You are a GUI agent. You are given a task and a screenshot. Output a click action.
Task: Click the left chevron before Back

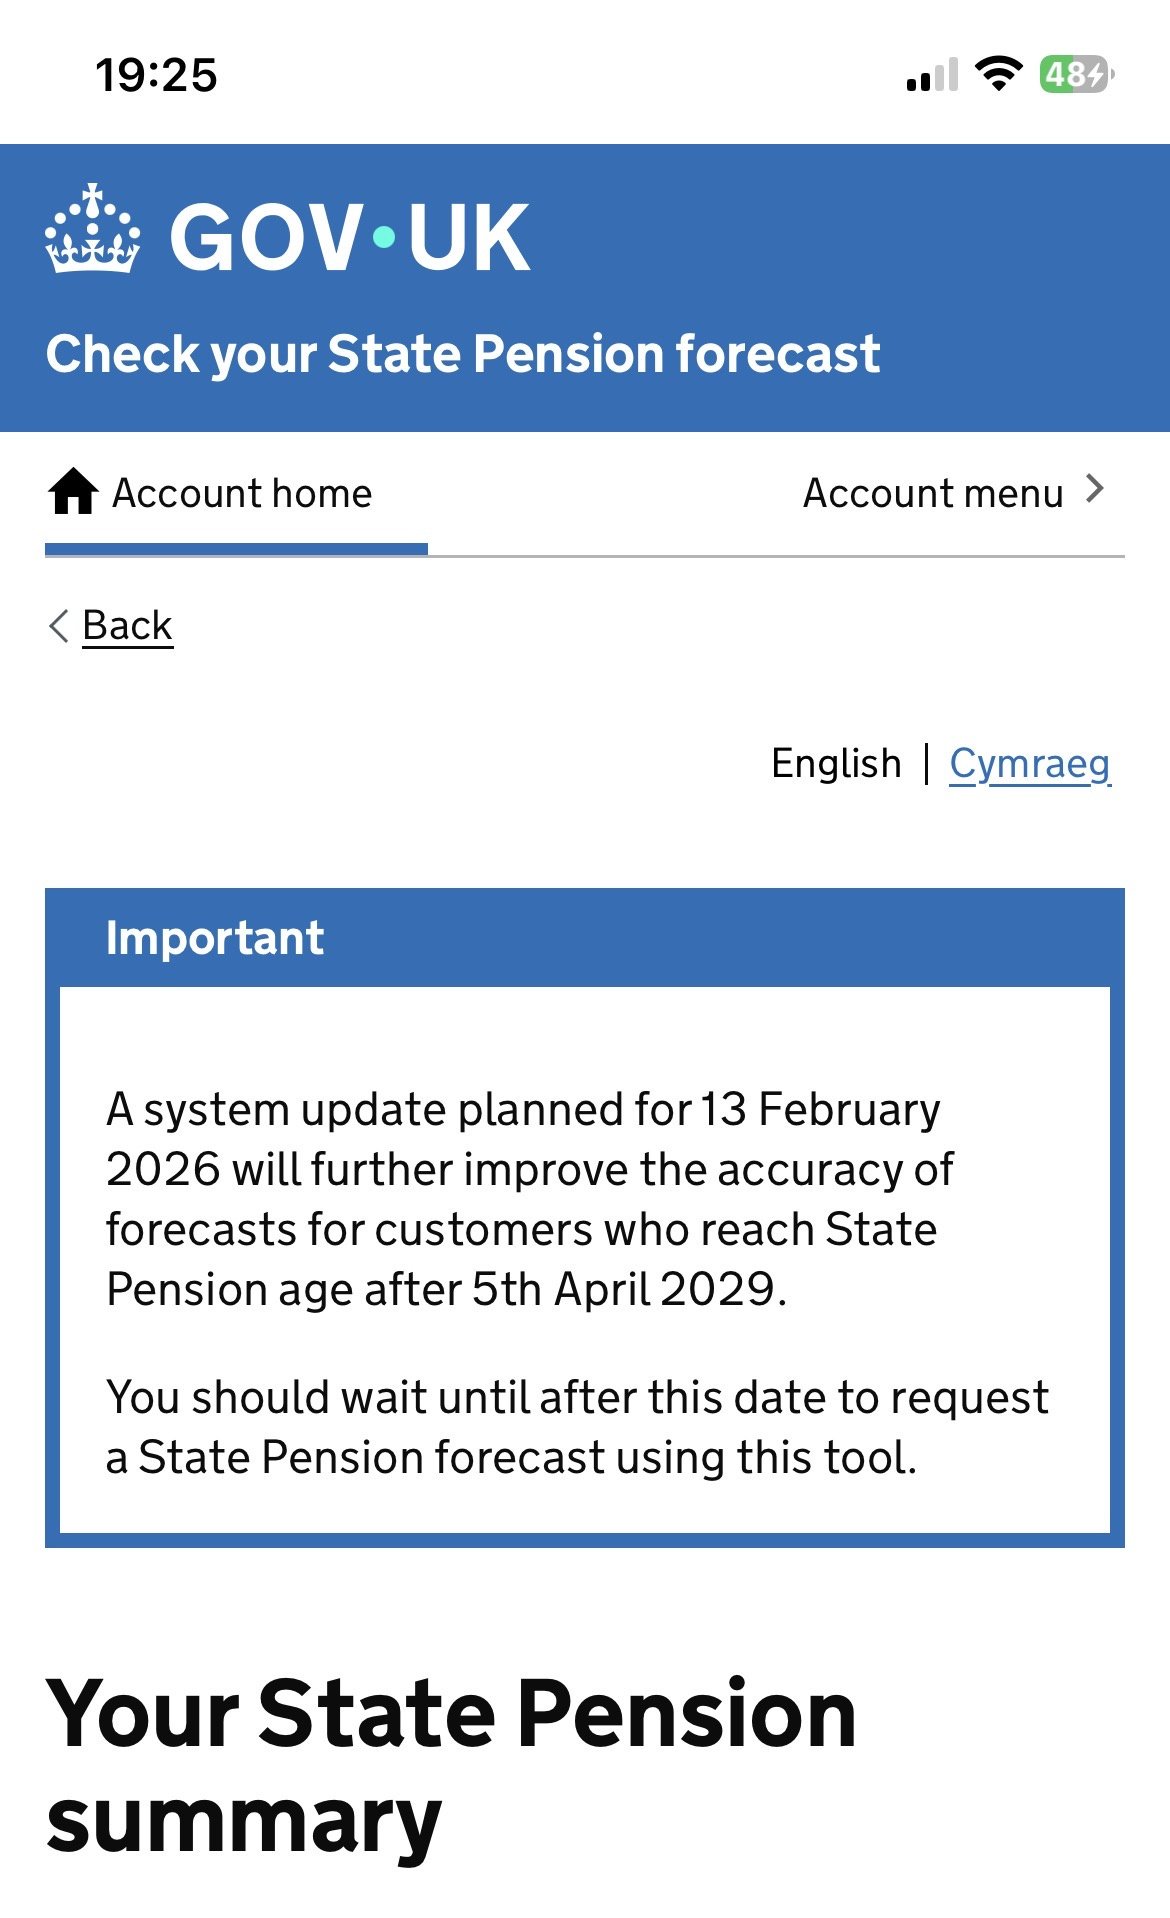59,626
